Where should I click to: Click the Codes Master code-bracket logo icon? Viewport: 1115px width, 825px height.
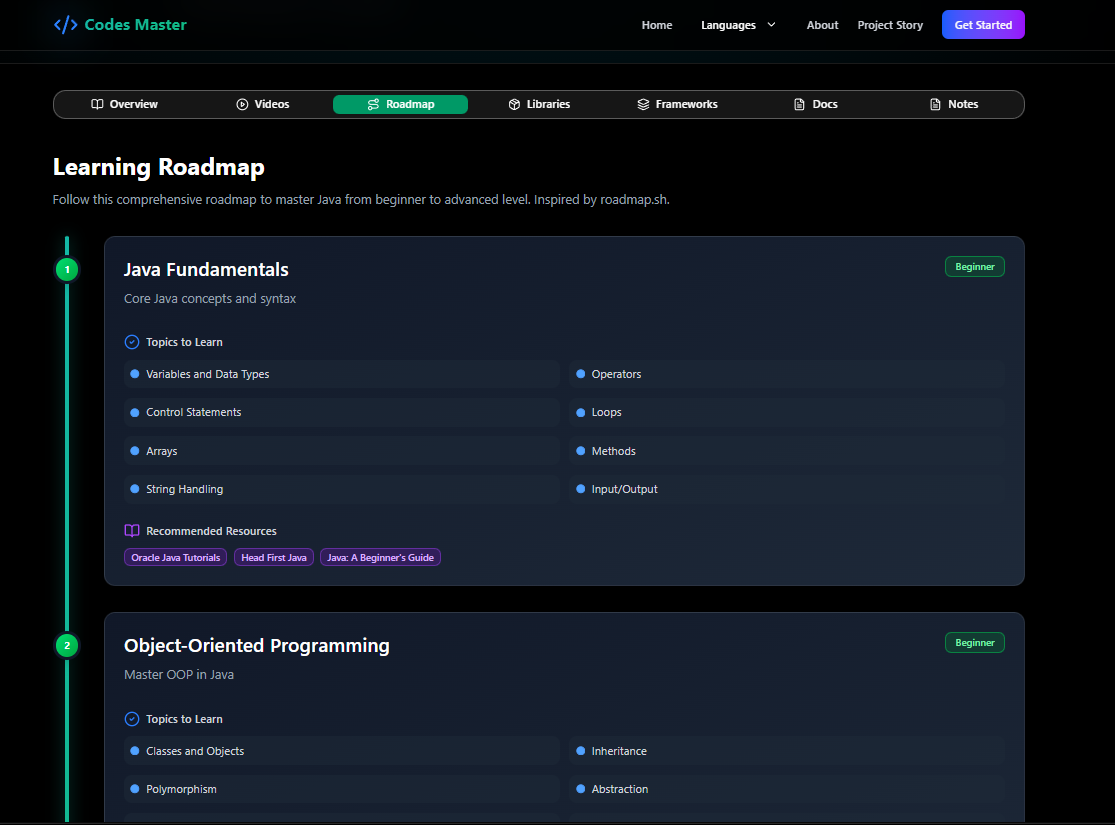(x=65, y=25)
